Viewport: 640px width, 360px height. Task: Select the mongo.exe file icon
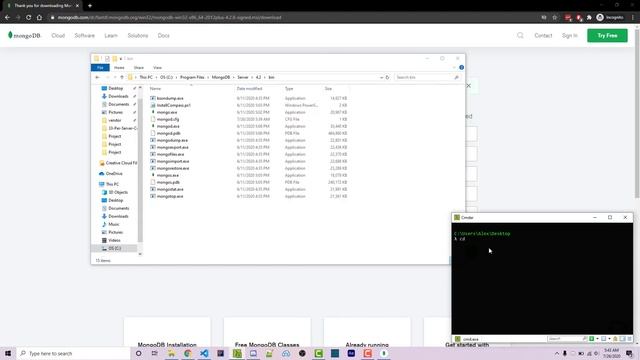[x=153, y=112]
